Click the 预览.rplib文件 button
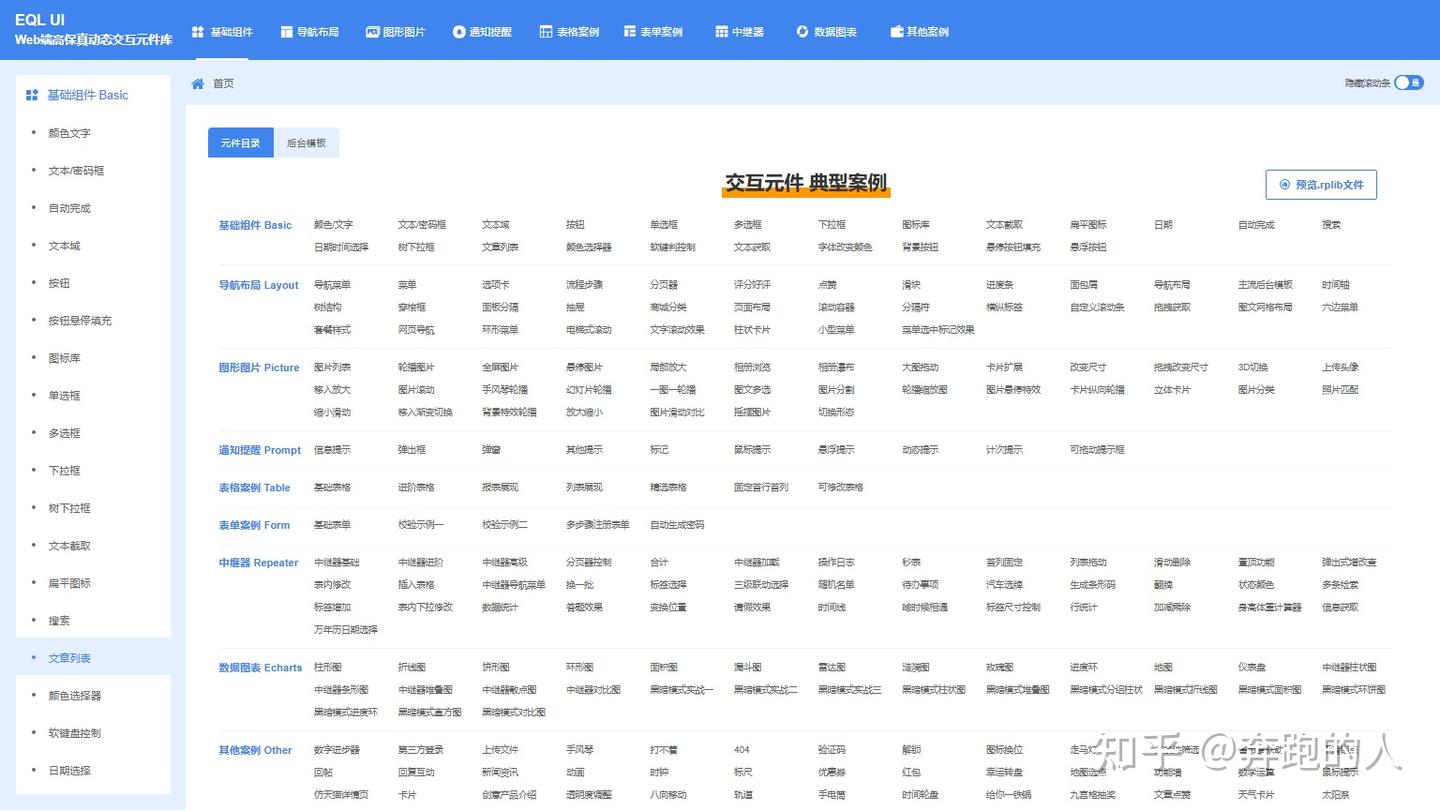The height and width of the screenshot is (811, 1440). (x=1320, y=184)
